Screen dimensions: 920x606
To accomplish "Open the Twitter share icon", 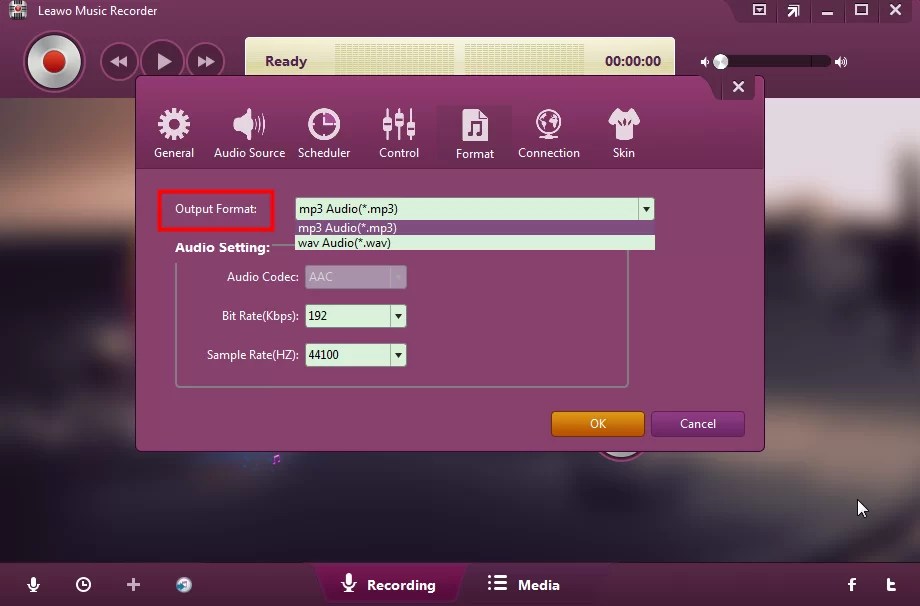I will tap(891, 584).
